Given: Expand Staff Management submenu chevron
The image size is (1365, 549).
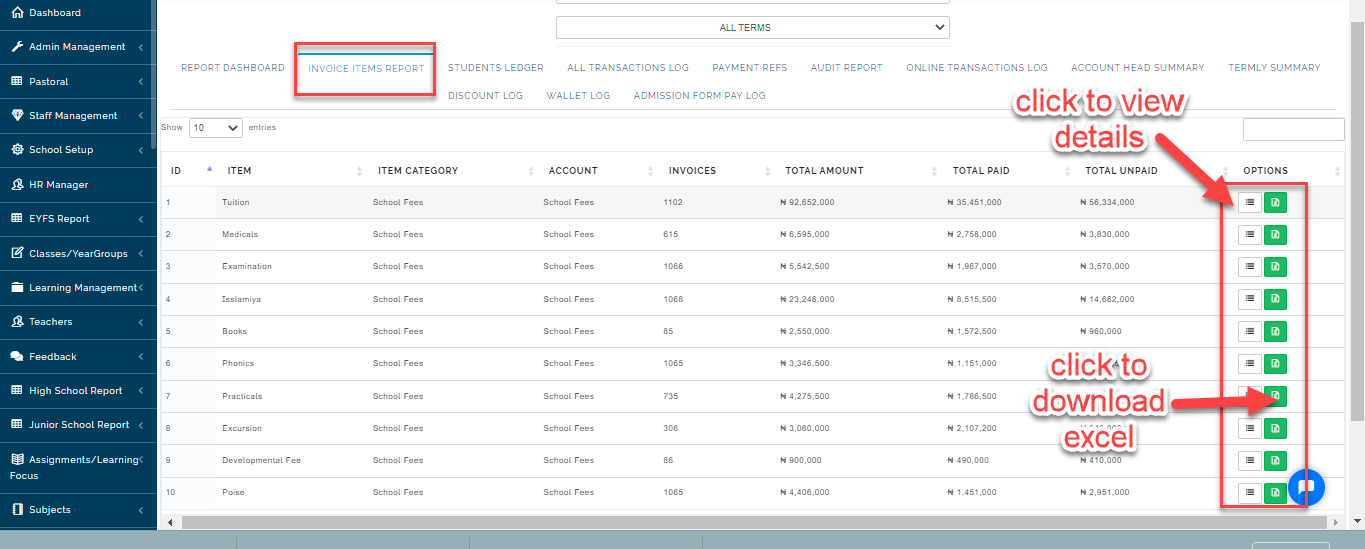Looking at the screenshot, I should click(141, 116).
